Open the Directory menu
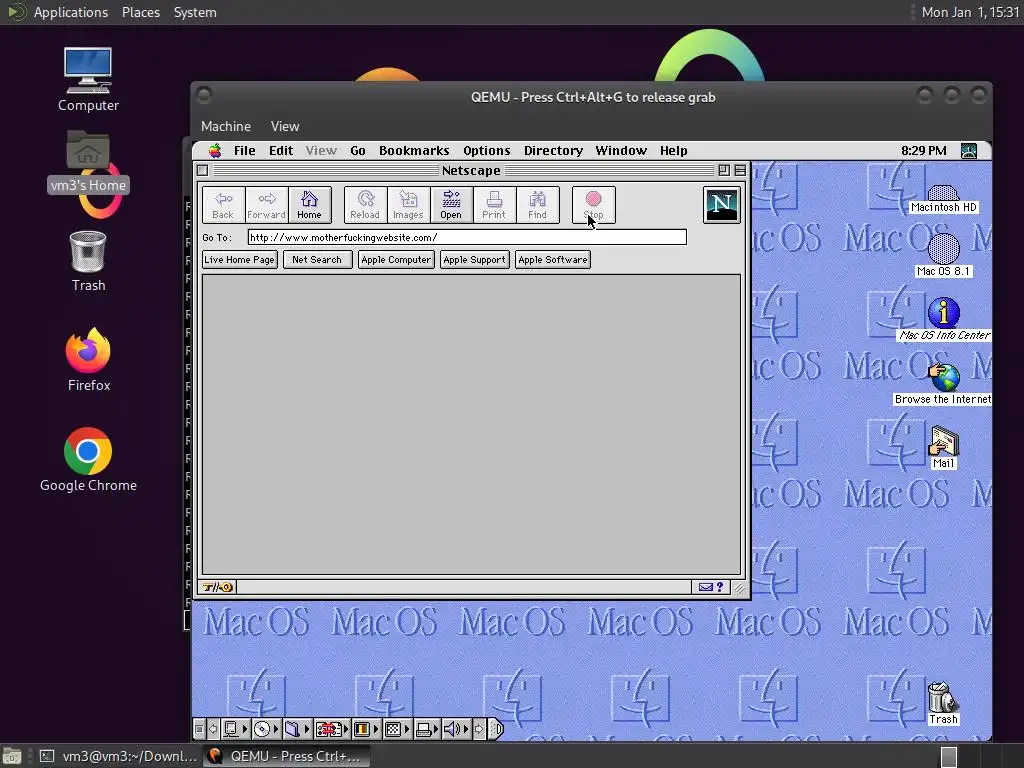 point(553,151)
